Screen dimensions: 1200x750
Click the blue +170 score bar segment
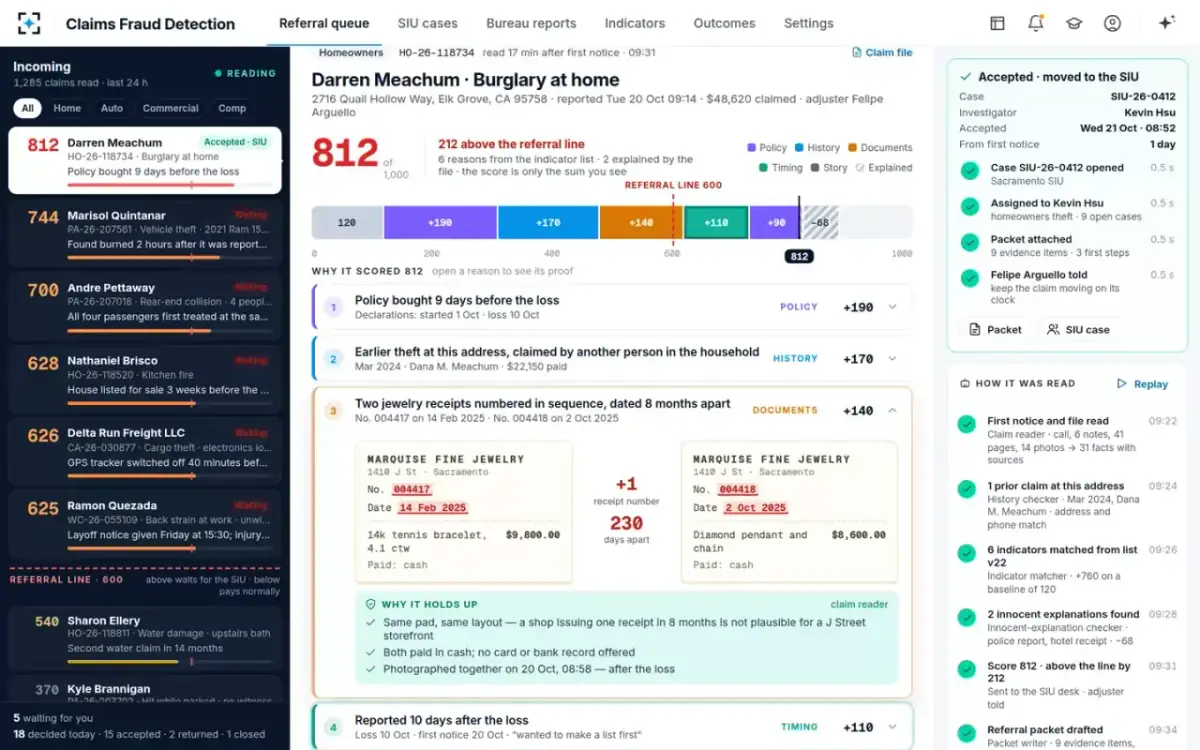pos(548,222)
